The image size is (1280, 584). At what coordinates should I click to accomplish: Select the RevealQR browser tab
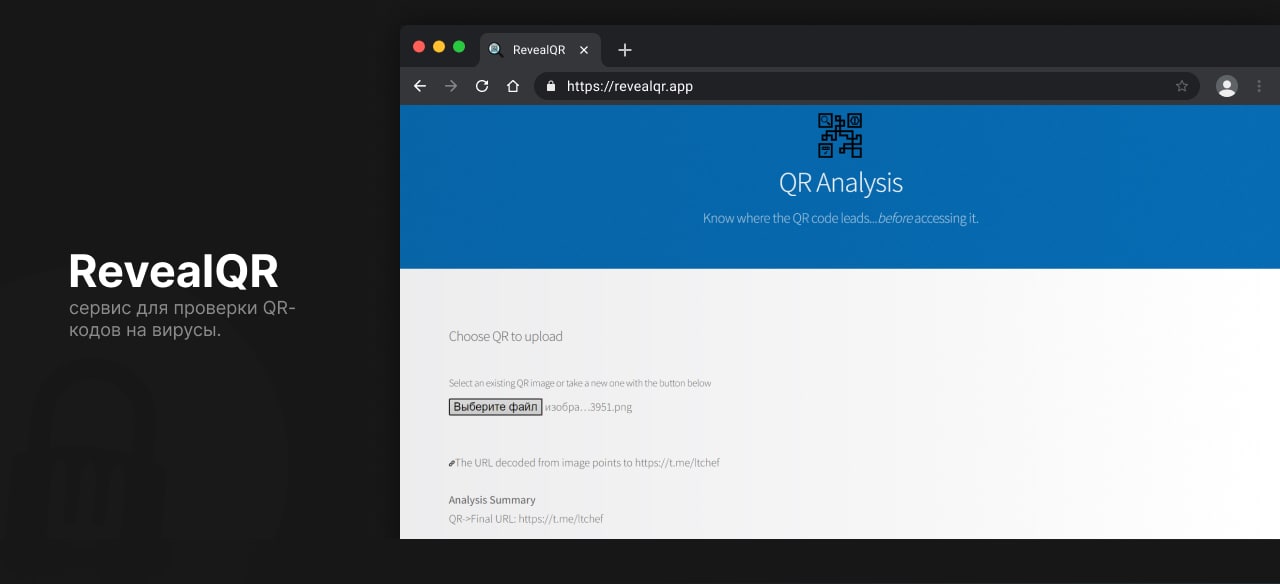[x=540, y=50]
